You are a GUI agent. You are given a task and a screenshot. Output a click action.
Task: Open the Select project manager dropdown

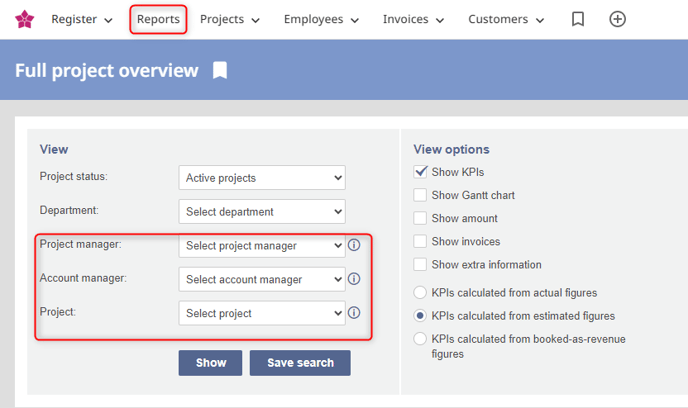tap(262, 245)
